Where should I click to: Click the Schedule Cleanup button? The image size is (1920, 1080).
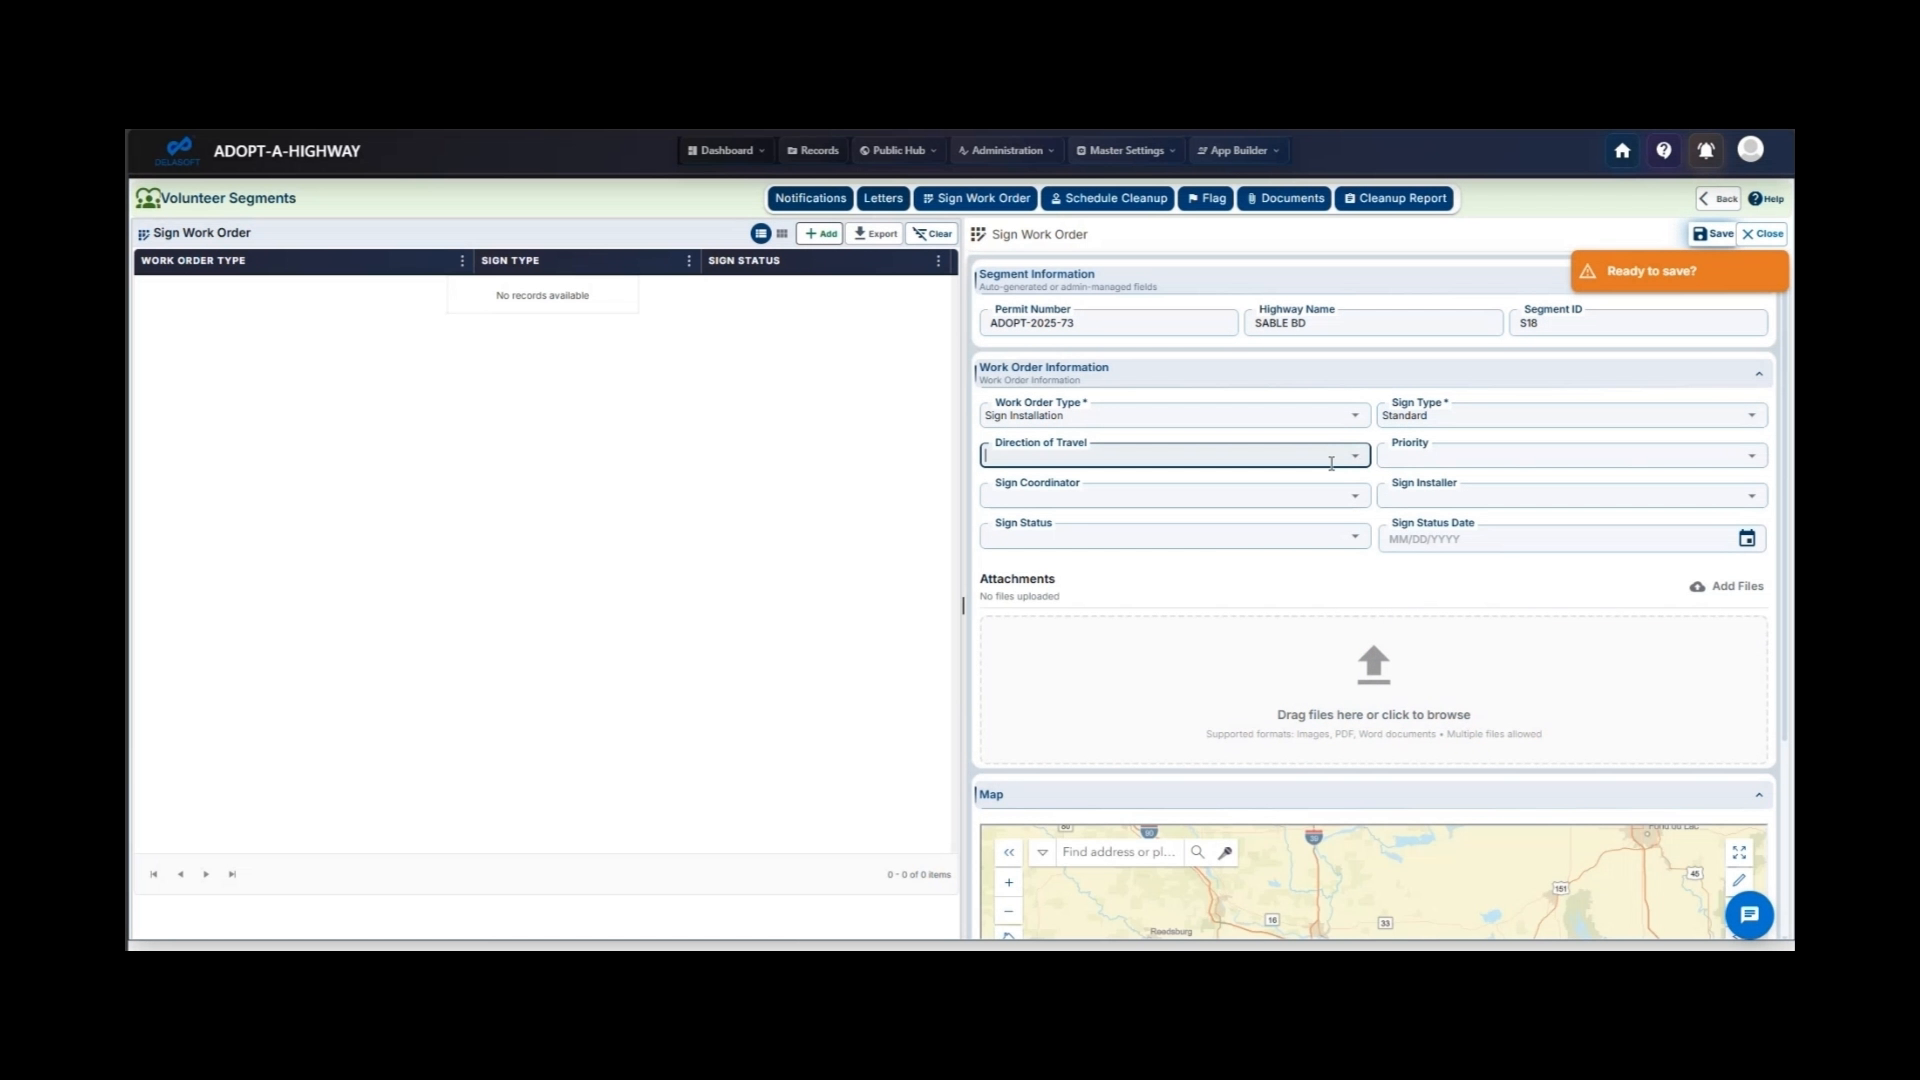coord(1108,198)
